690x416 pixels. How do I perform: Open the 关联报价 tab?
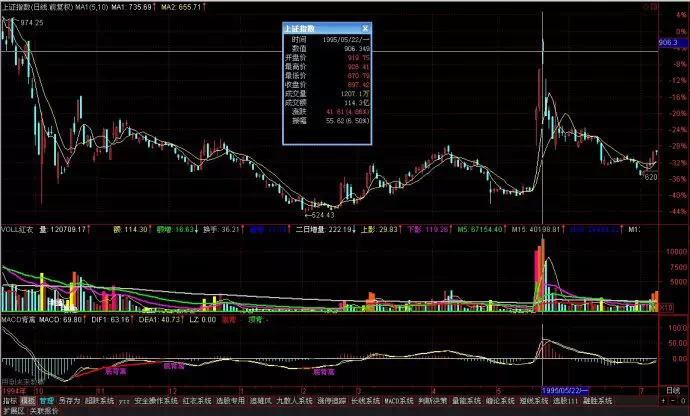(x=44, y=411)
